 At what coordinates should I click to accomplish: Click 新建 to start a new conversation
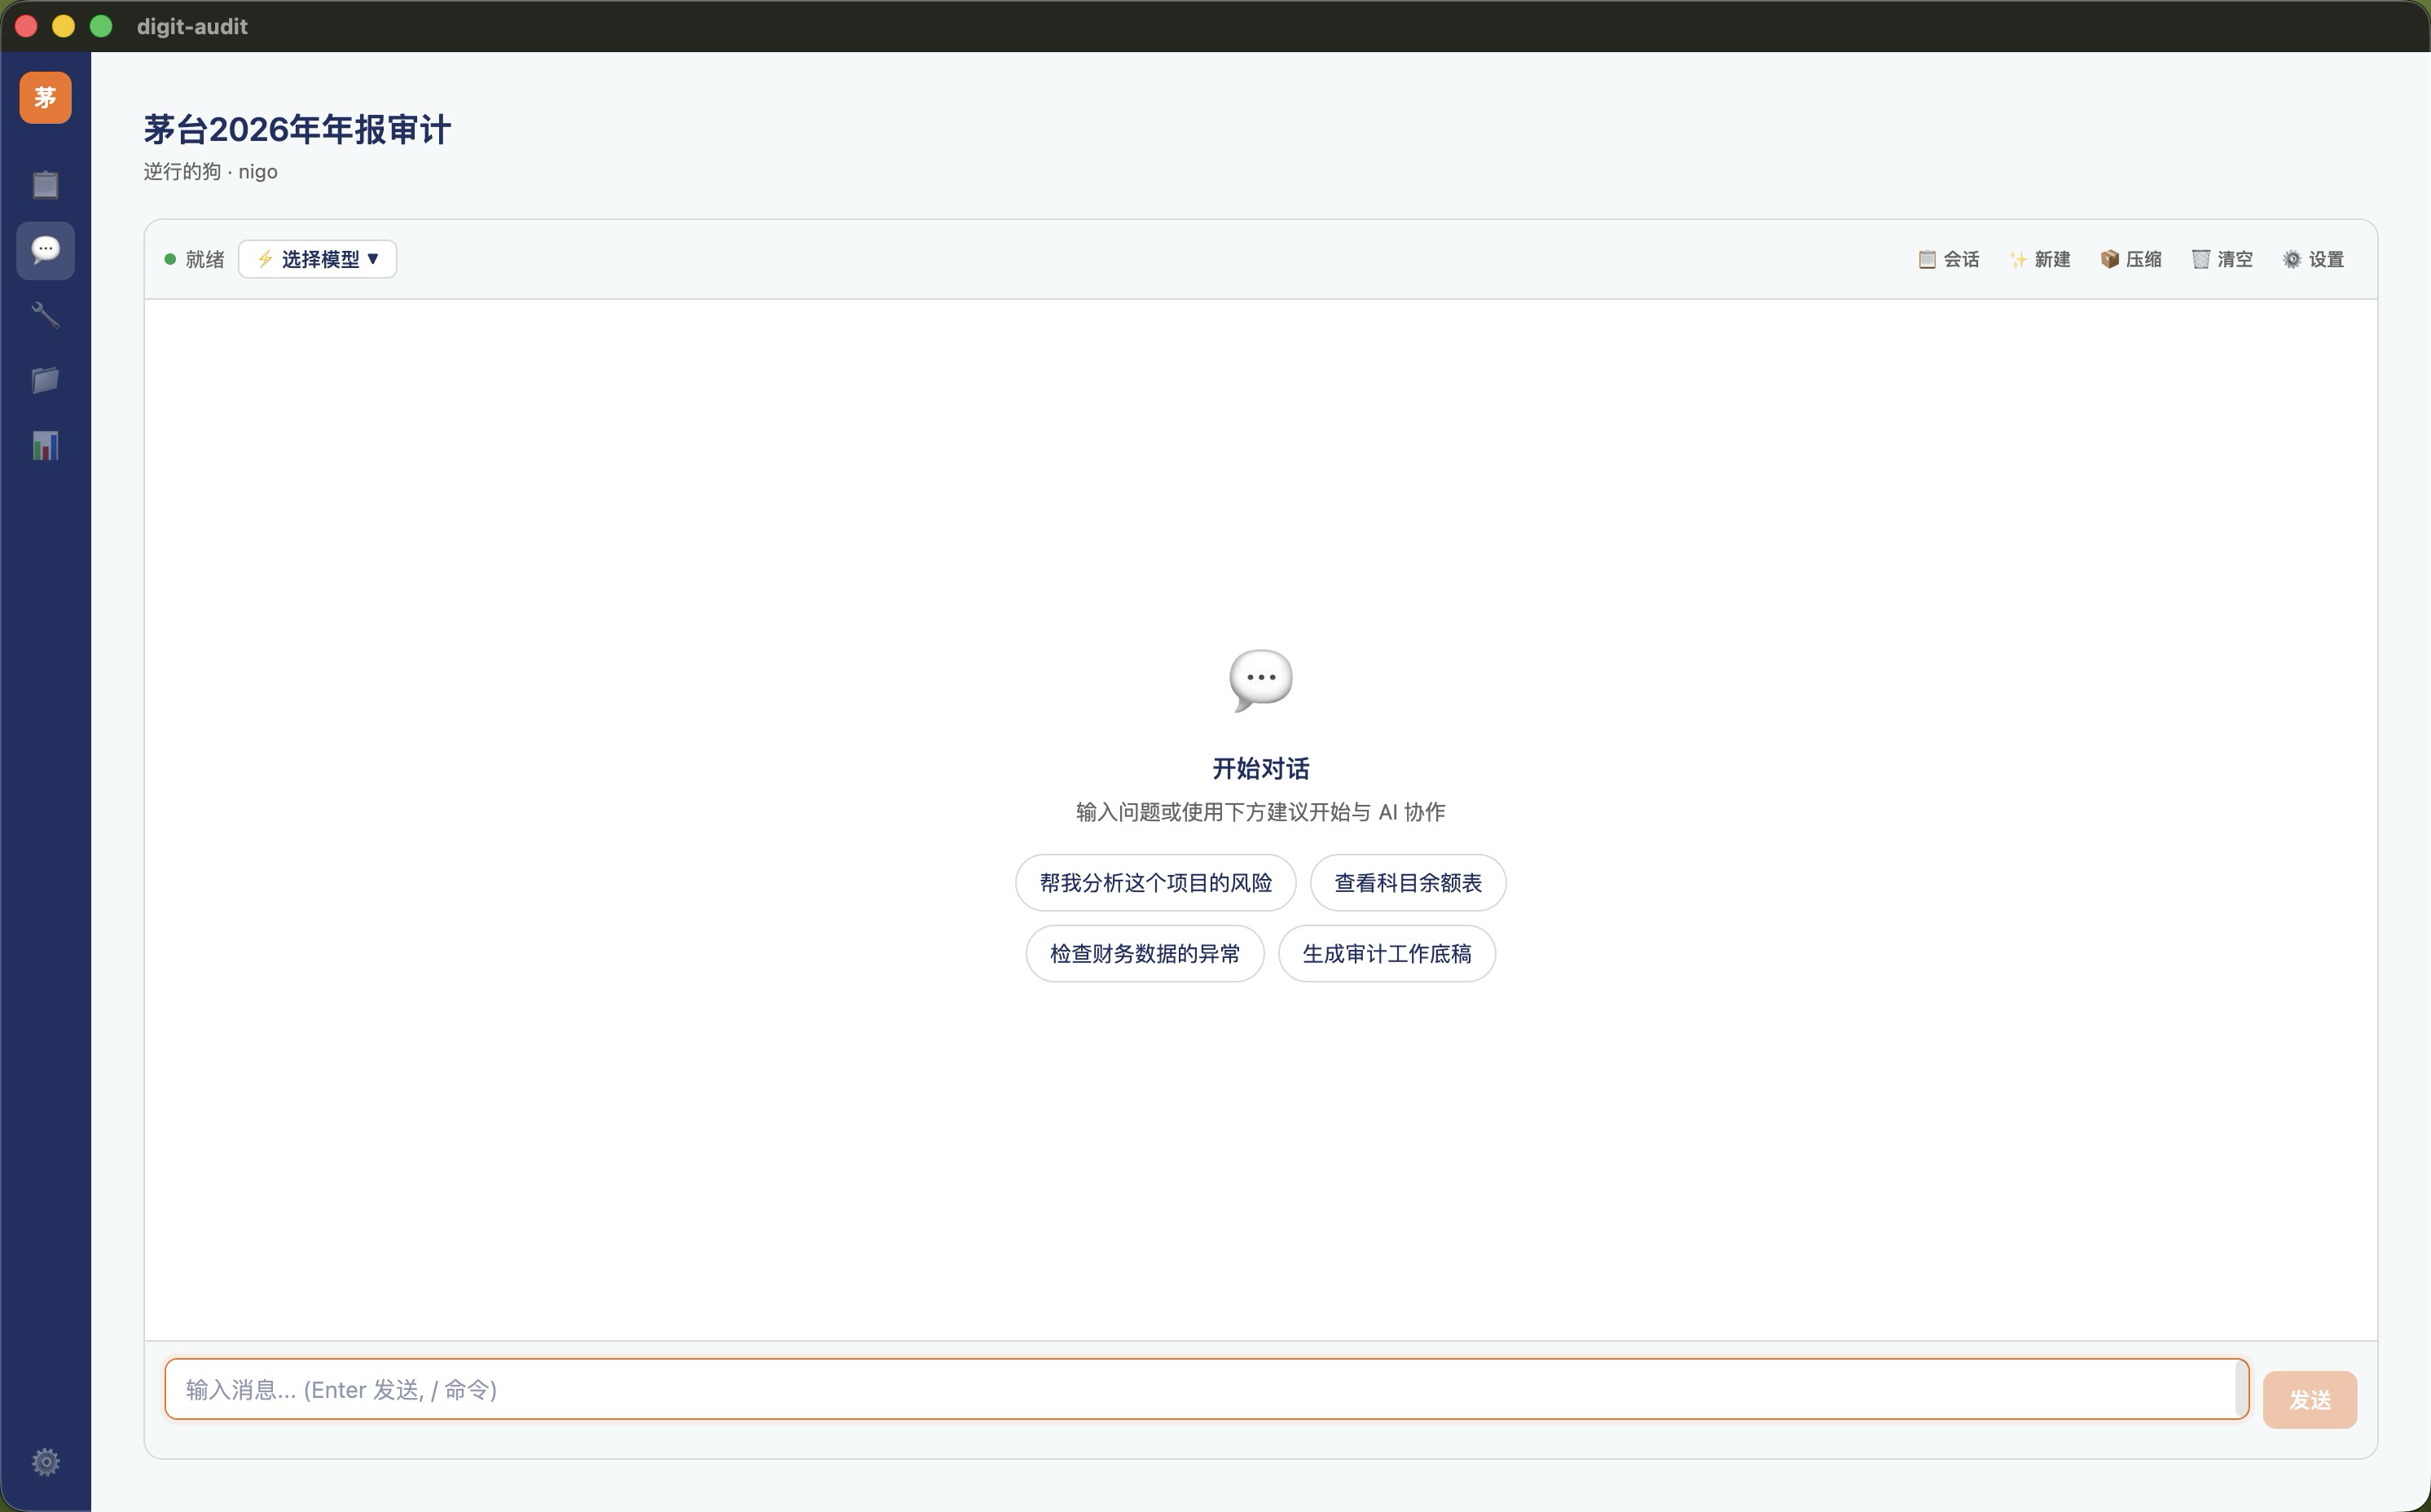[x=2040, y=259]
